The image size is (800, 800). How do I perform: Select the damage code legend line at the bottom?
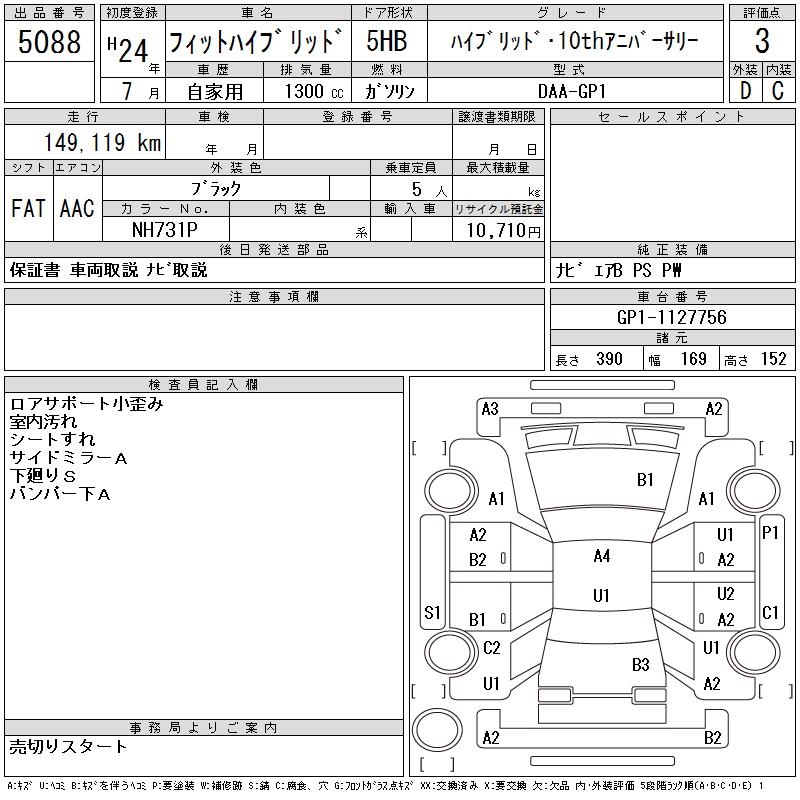click(x=386, y=786)
